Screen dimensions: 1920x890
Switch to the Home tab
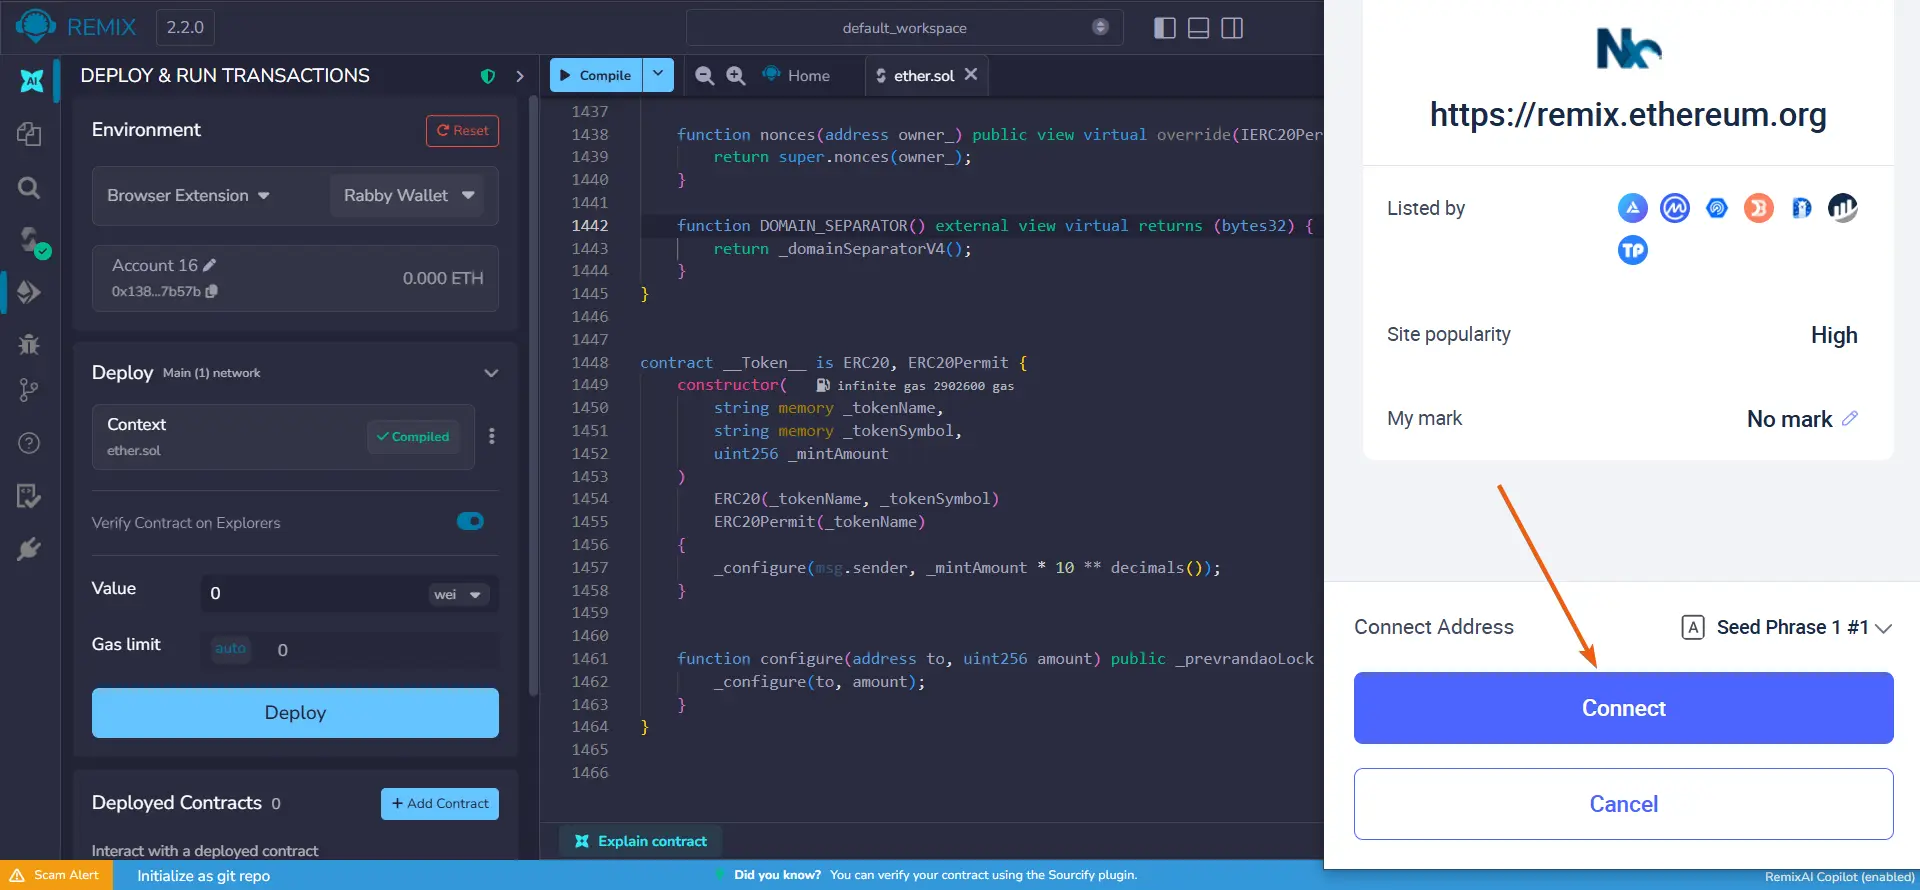tap(797, 75)
